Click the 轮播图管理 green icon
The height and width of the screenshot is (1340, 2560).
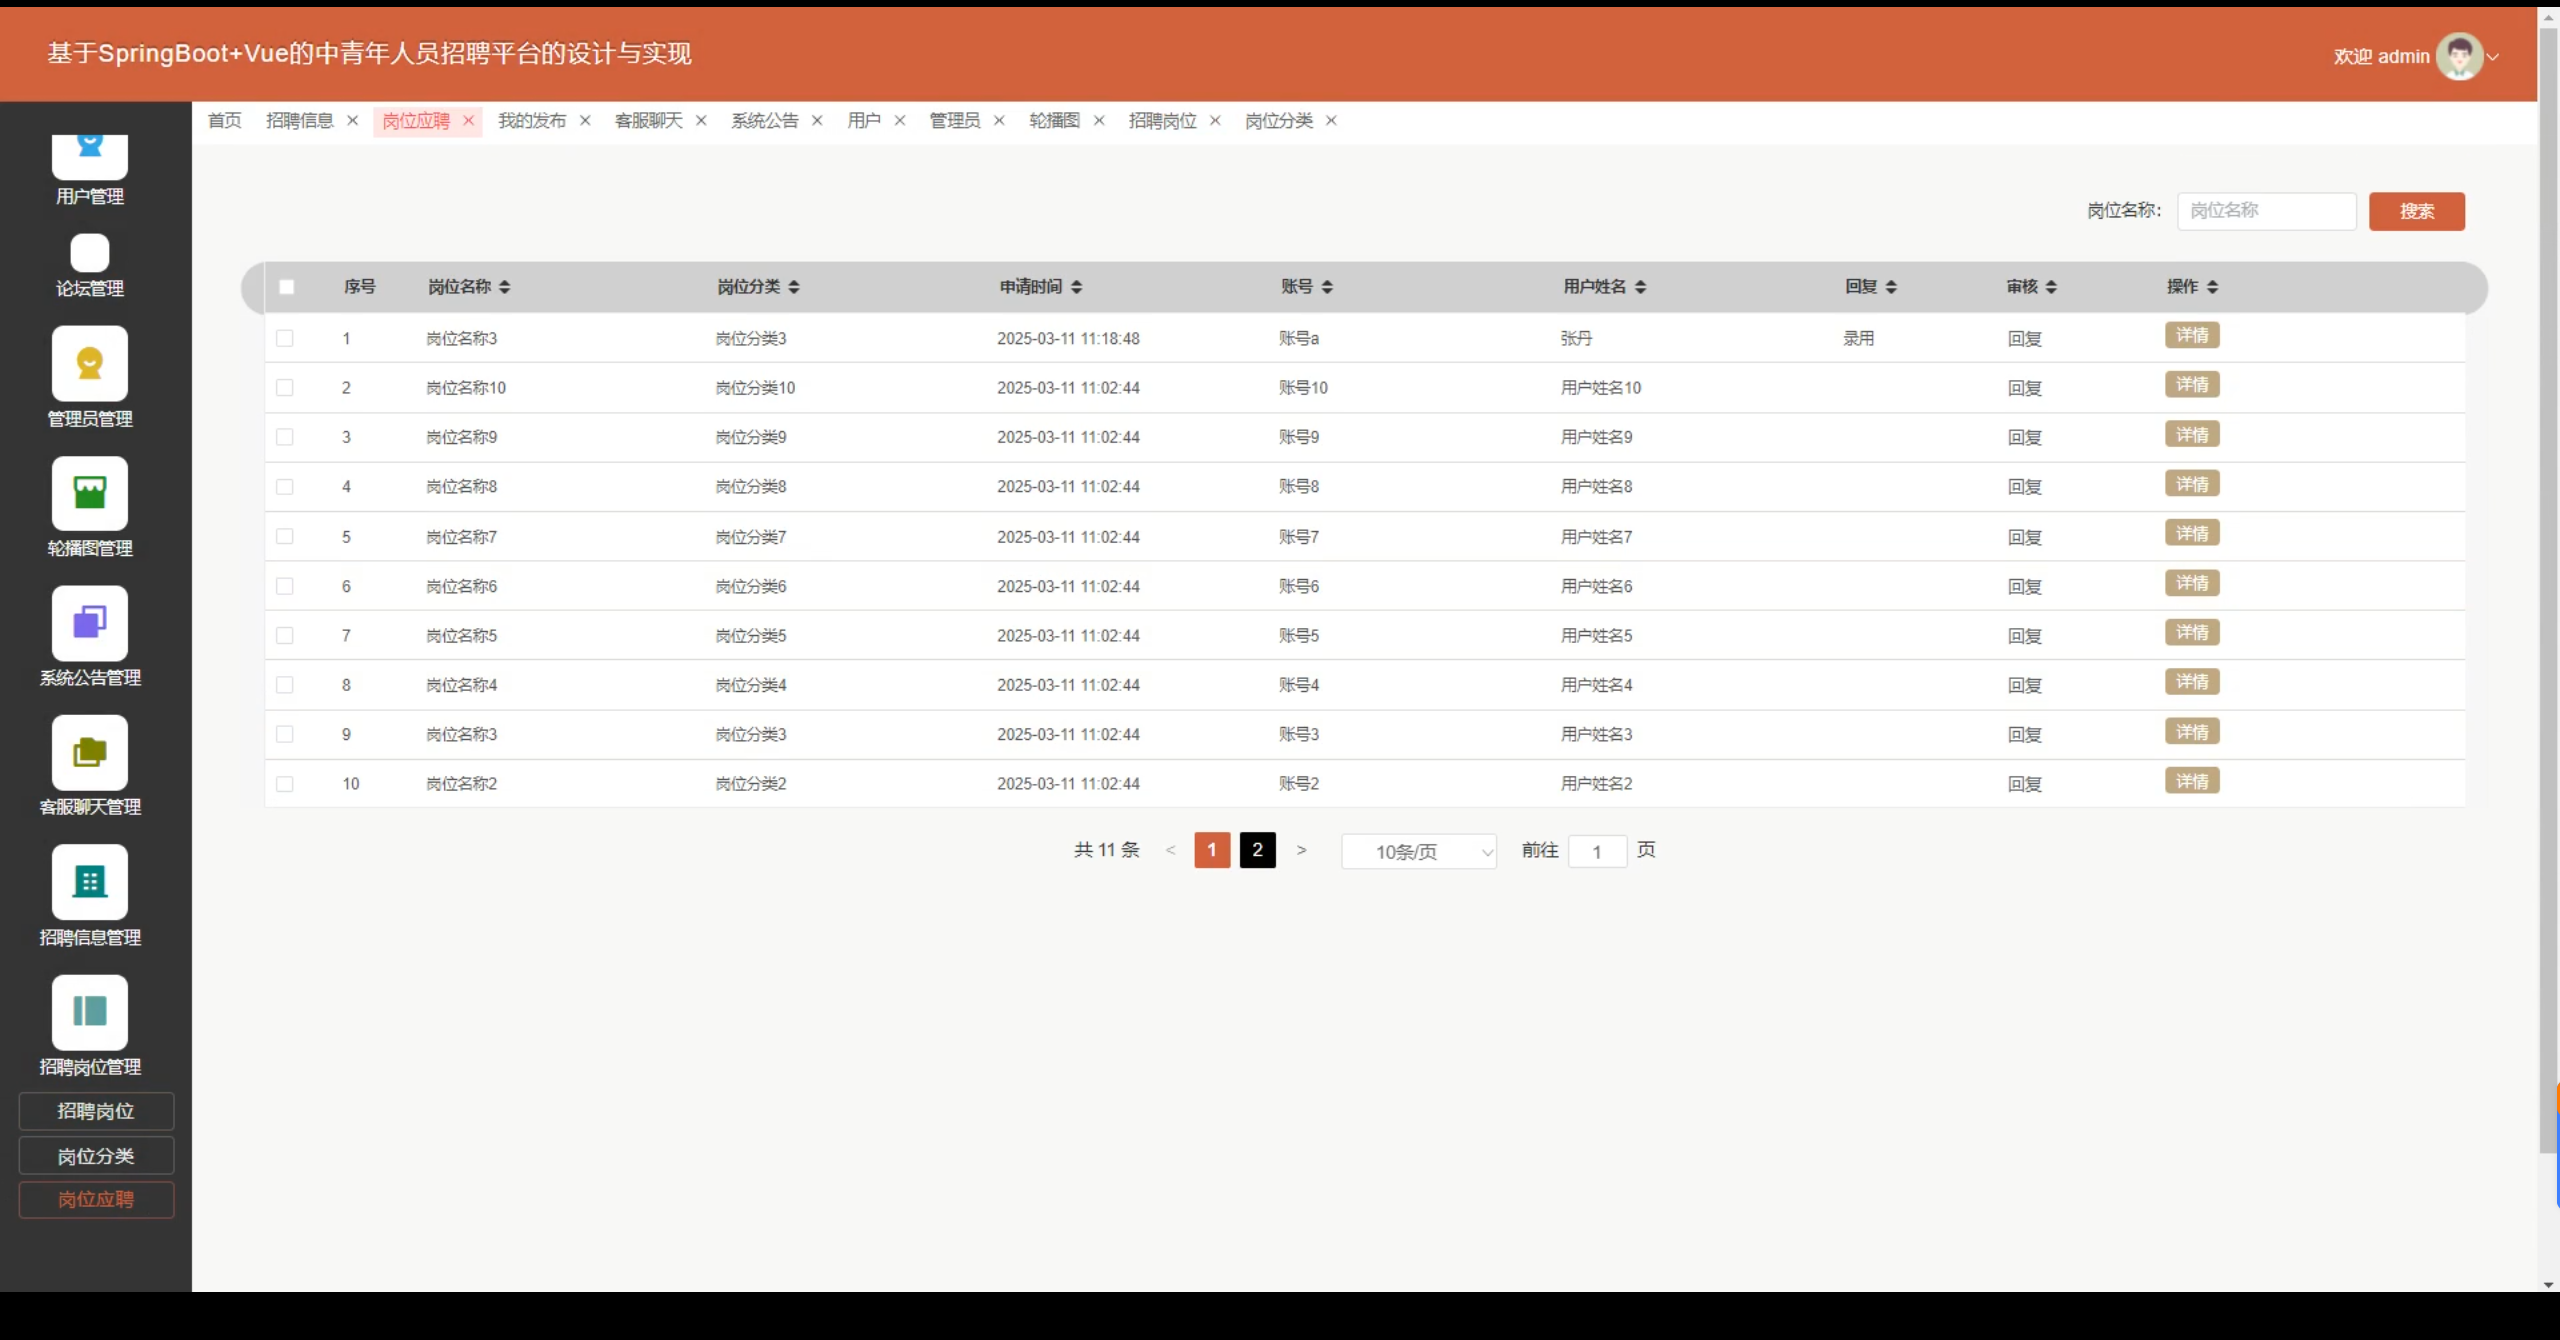tap(90, 493)
